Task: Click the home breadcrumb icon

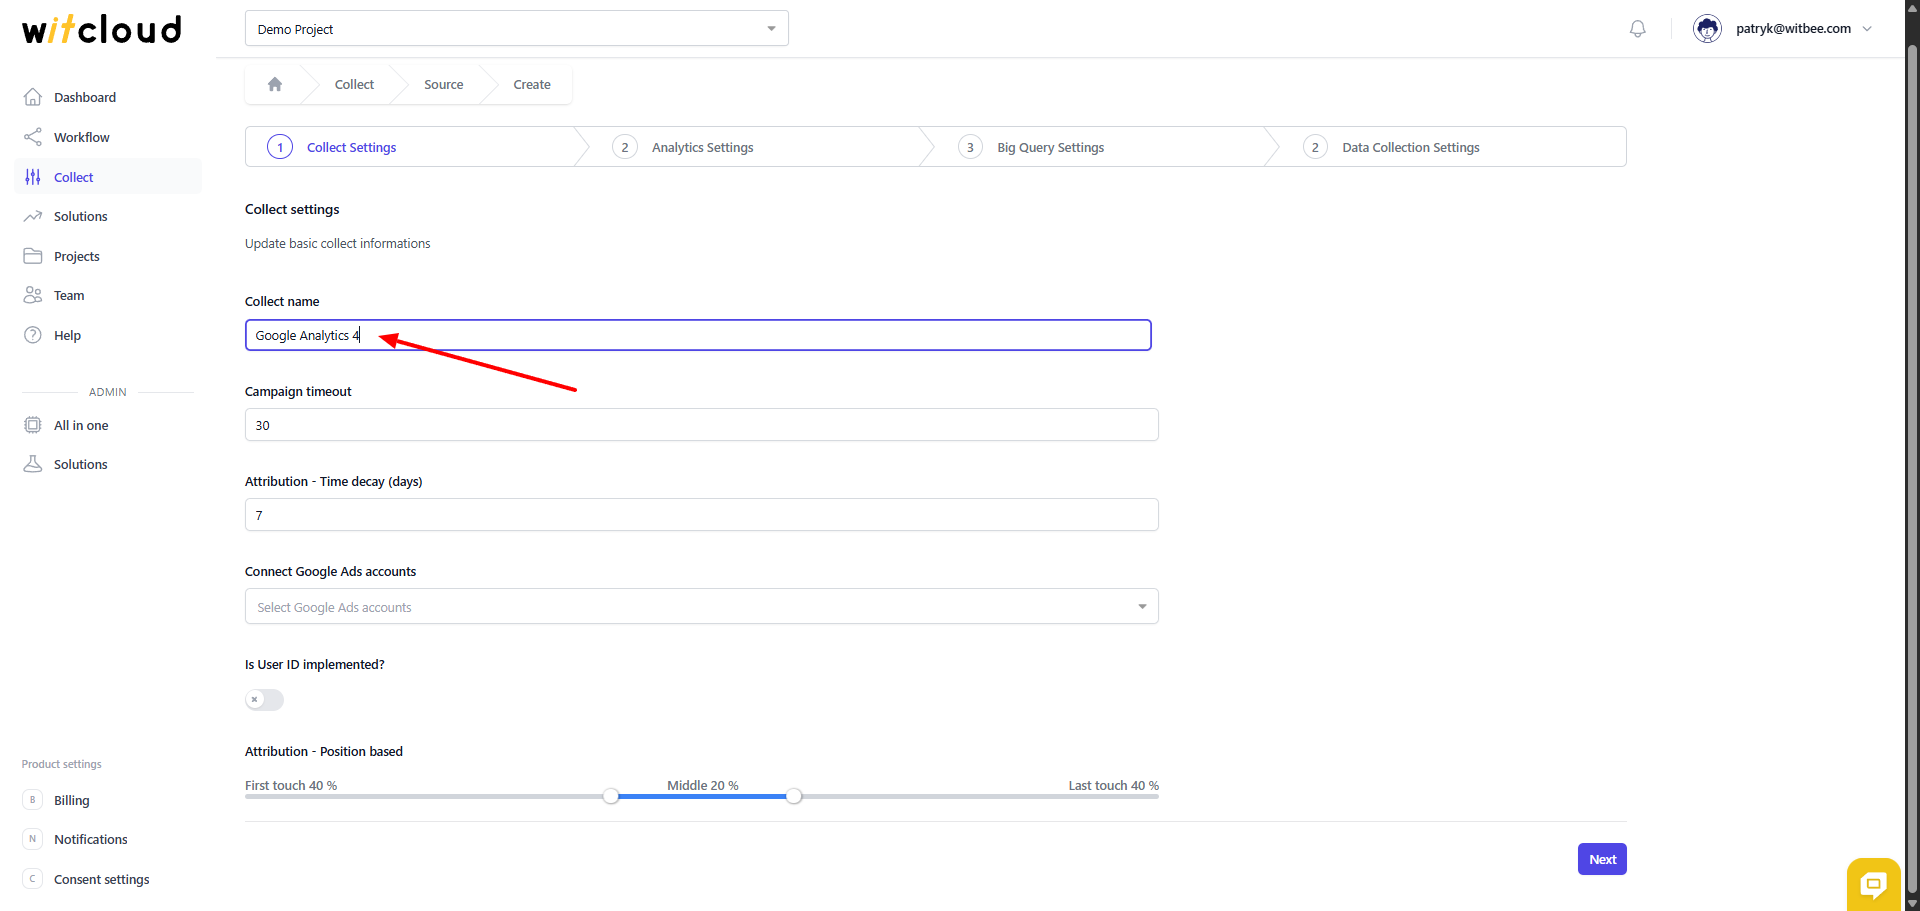Action: tap(275, 85)
